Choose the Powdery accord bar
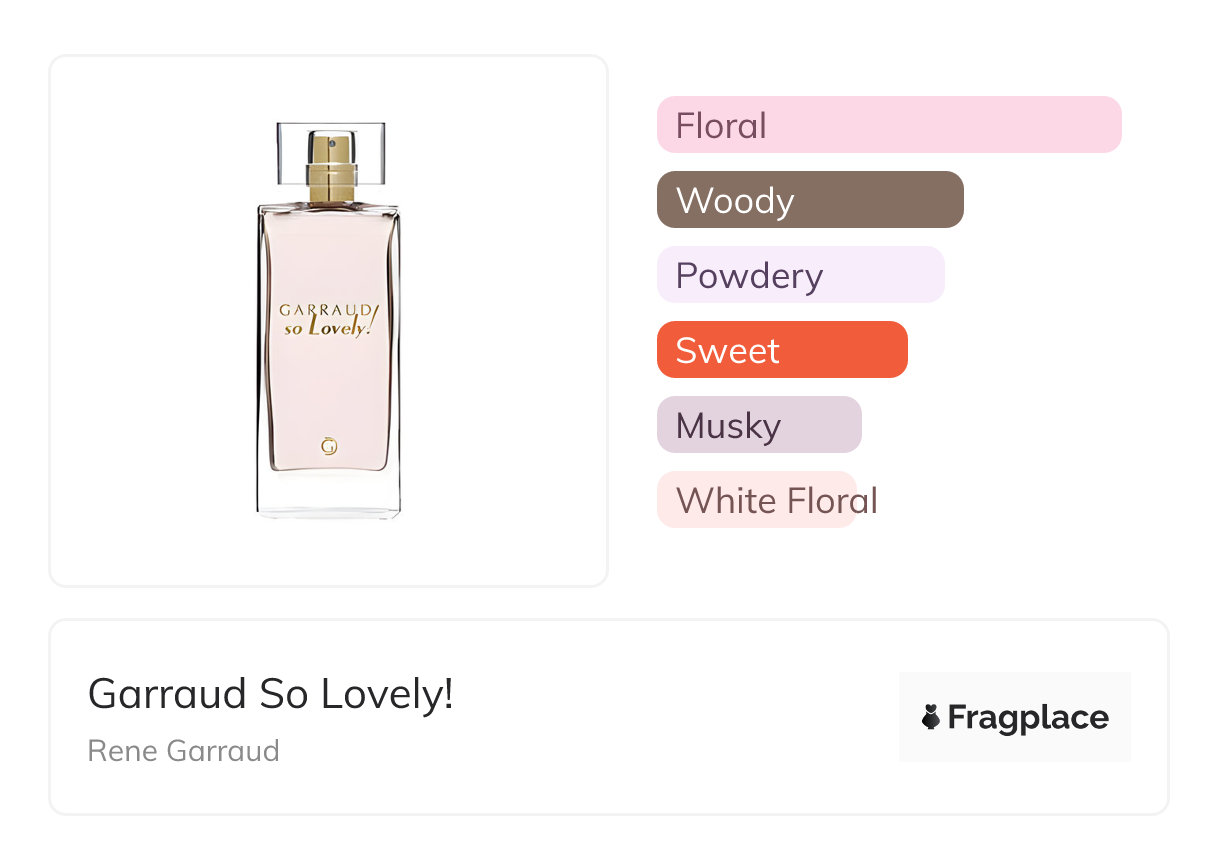The image size is (1218, 864). [800, 275]
